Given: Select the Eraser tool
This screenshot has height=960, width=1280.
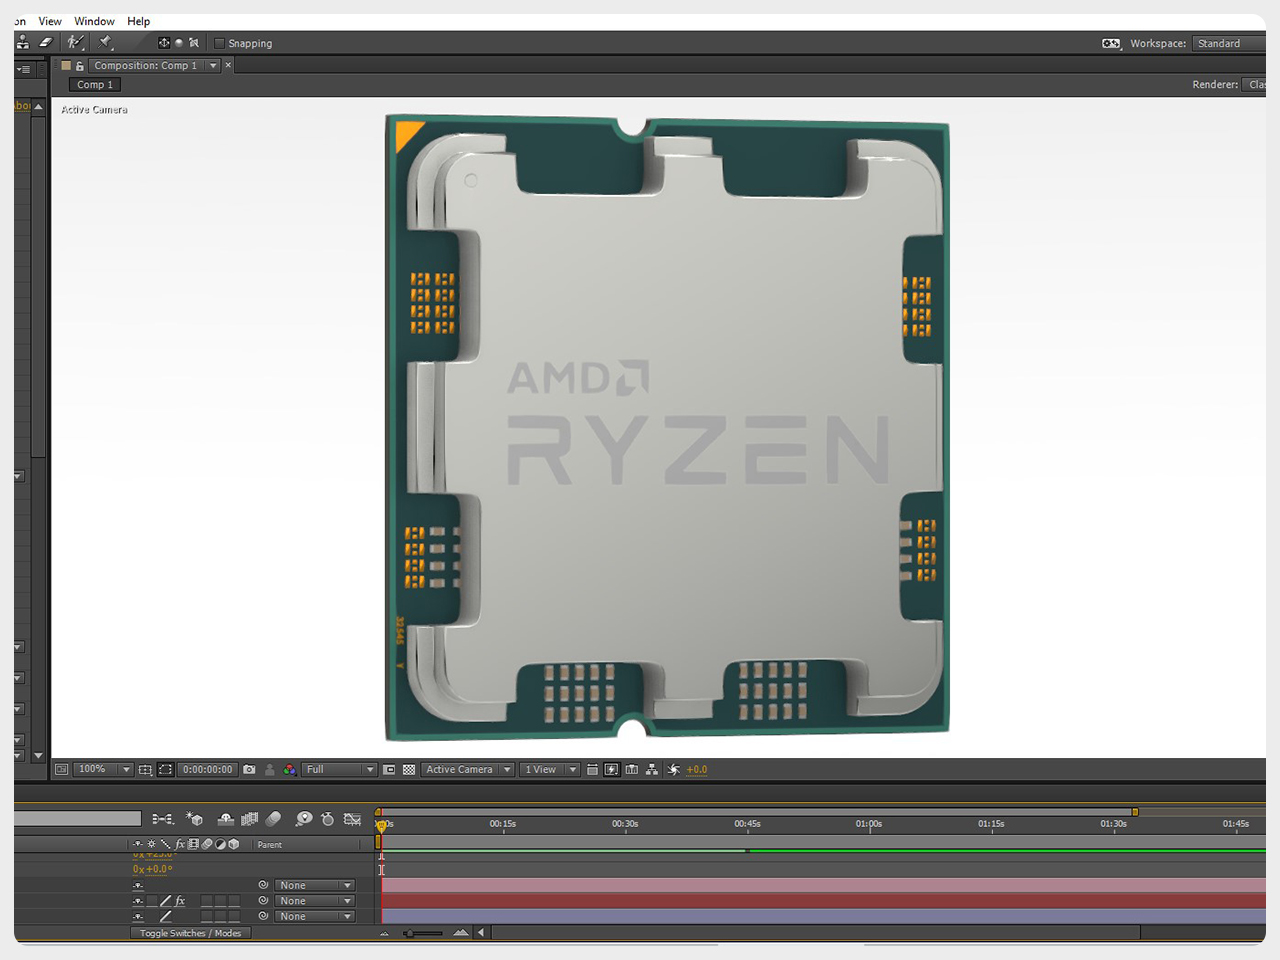Looking at the screenshot, I should point(45,43).
